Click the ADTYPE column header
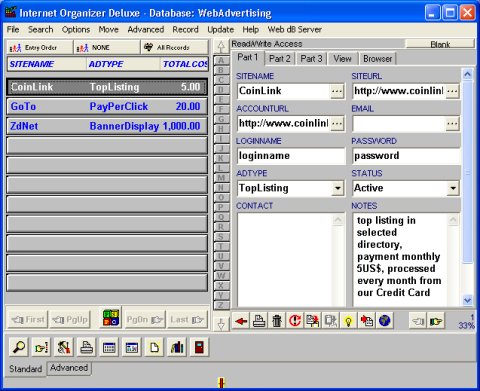 point(123,64)
